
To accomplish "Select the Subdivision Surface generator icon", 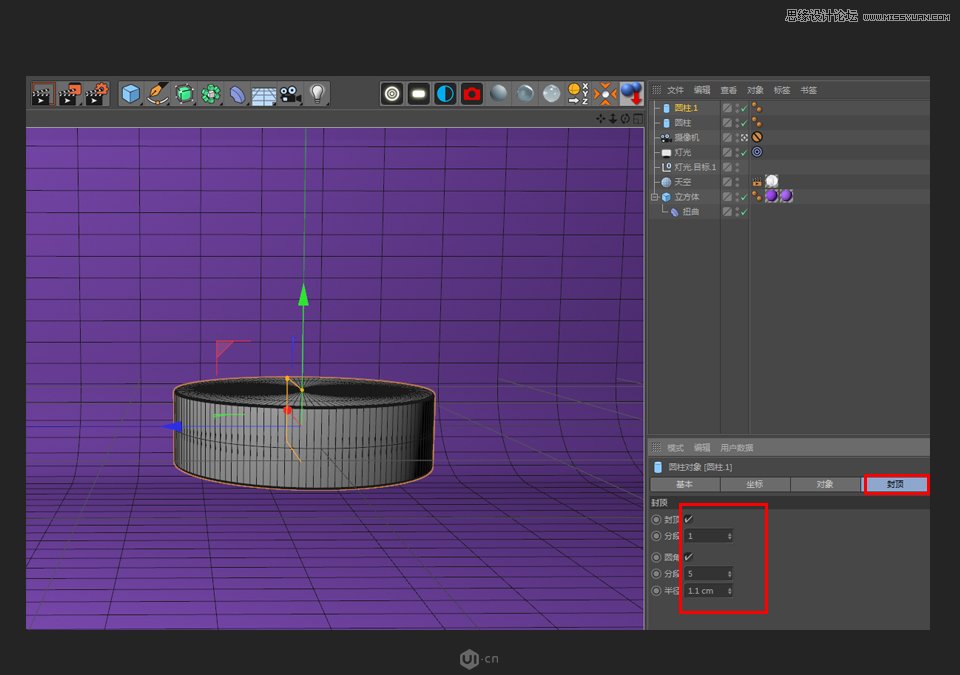I will click(x=186, y=93).
